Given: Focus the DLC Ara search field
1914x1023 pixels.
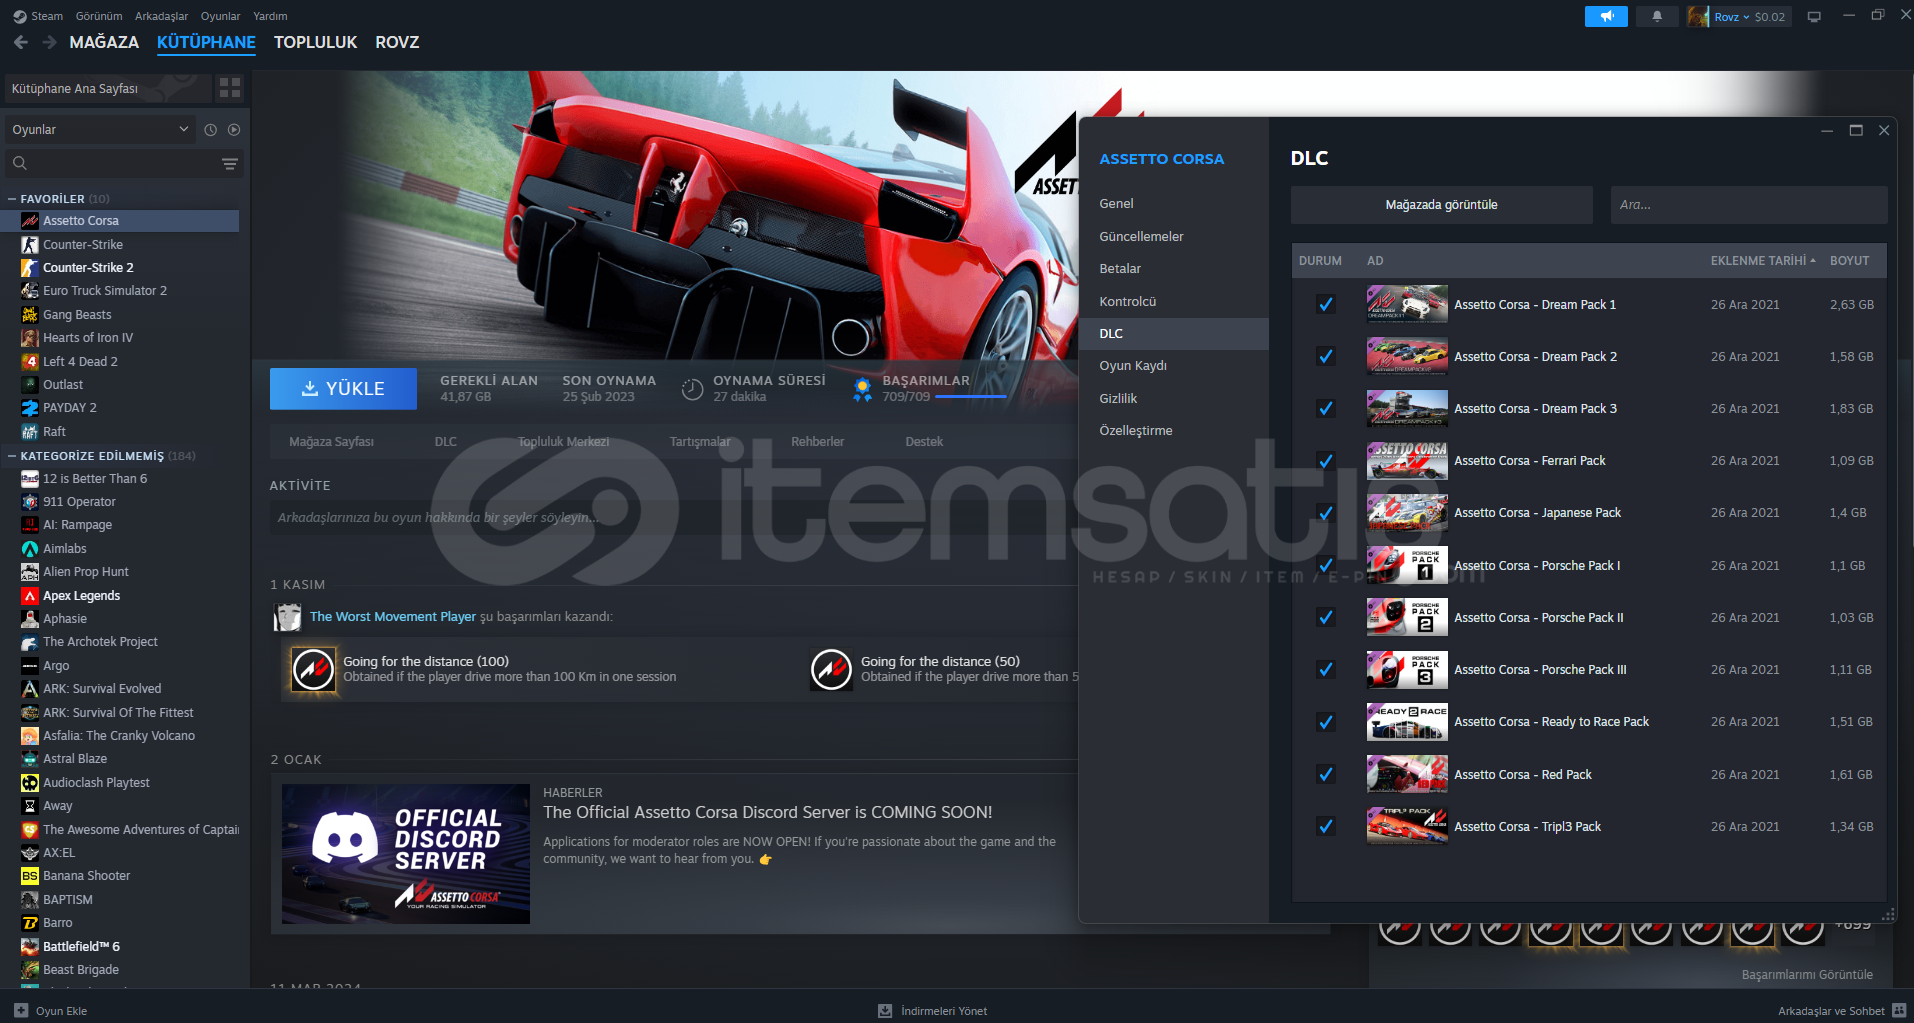Looking at the screenshot, I should (1749, 205).
